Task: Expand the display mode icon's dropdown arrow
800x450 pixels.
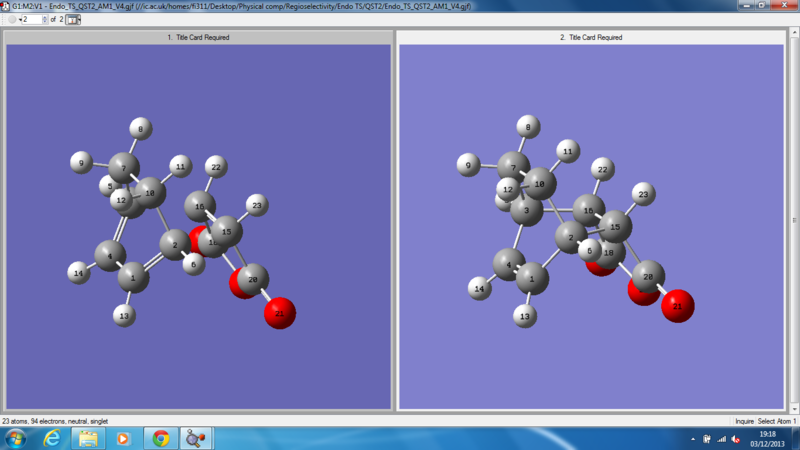Action: coord(79,19)
